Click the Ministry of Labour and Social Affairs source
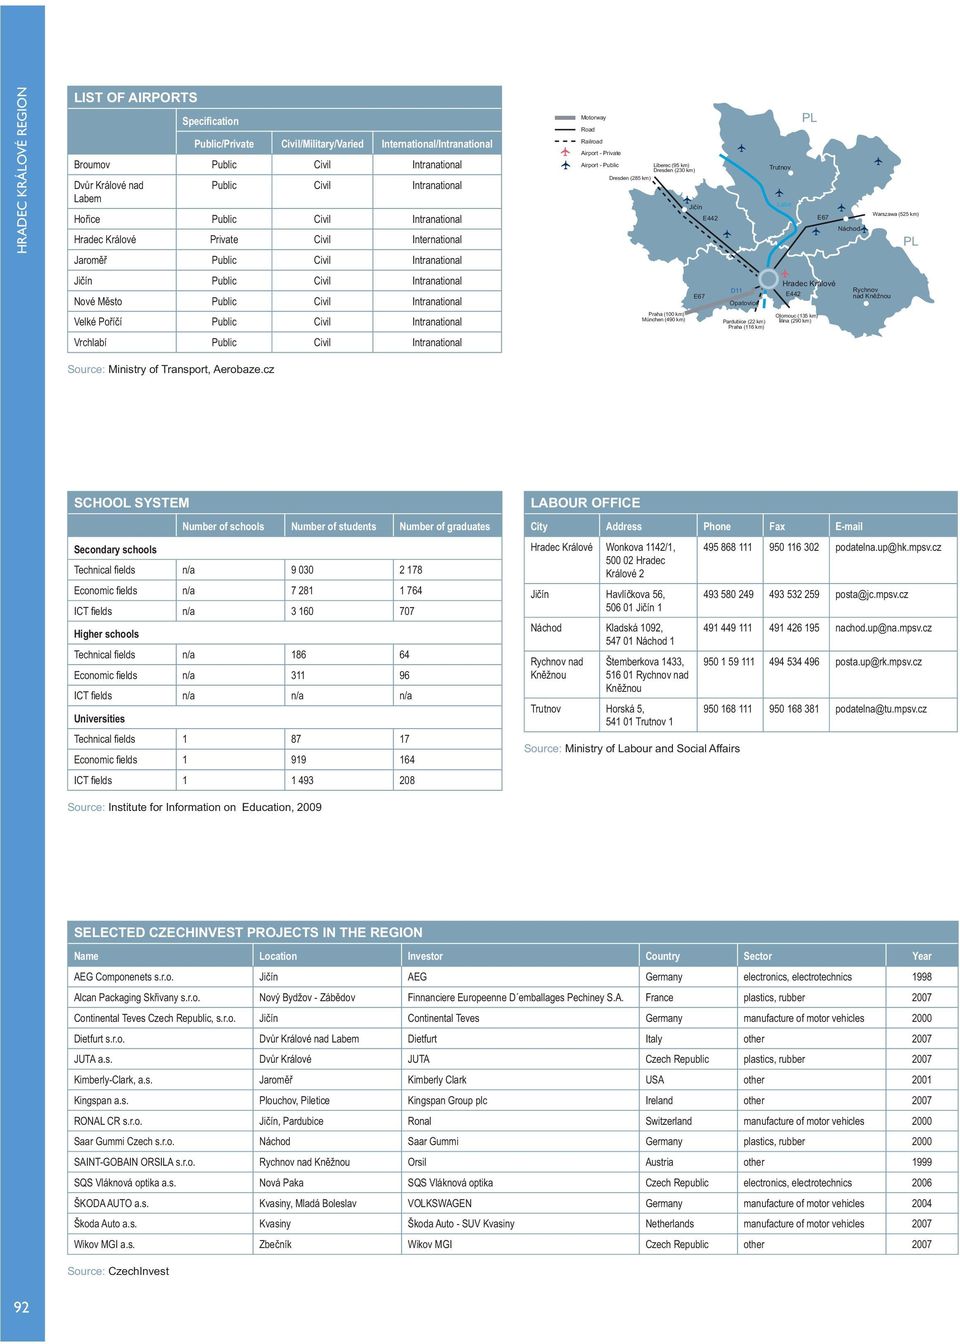This screenshot has height=1344, width=960. click(x=652, y=749)
